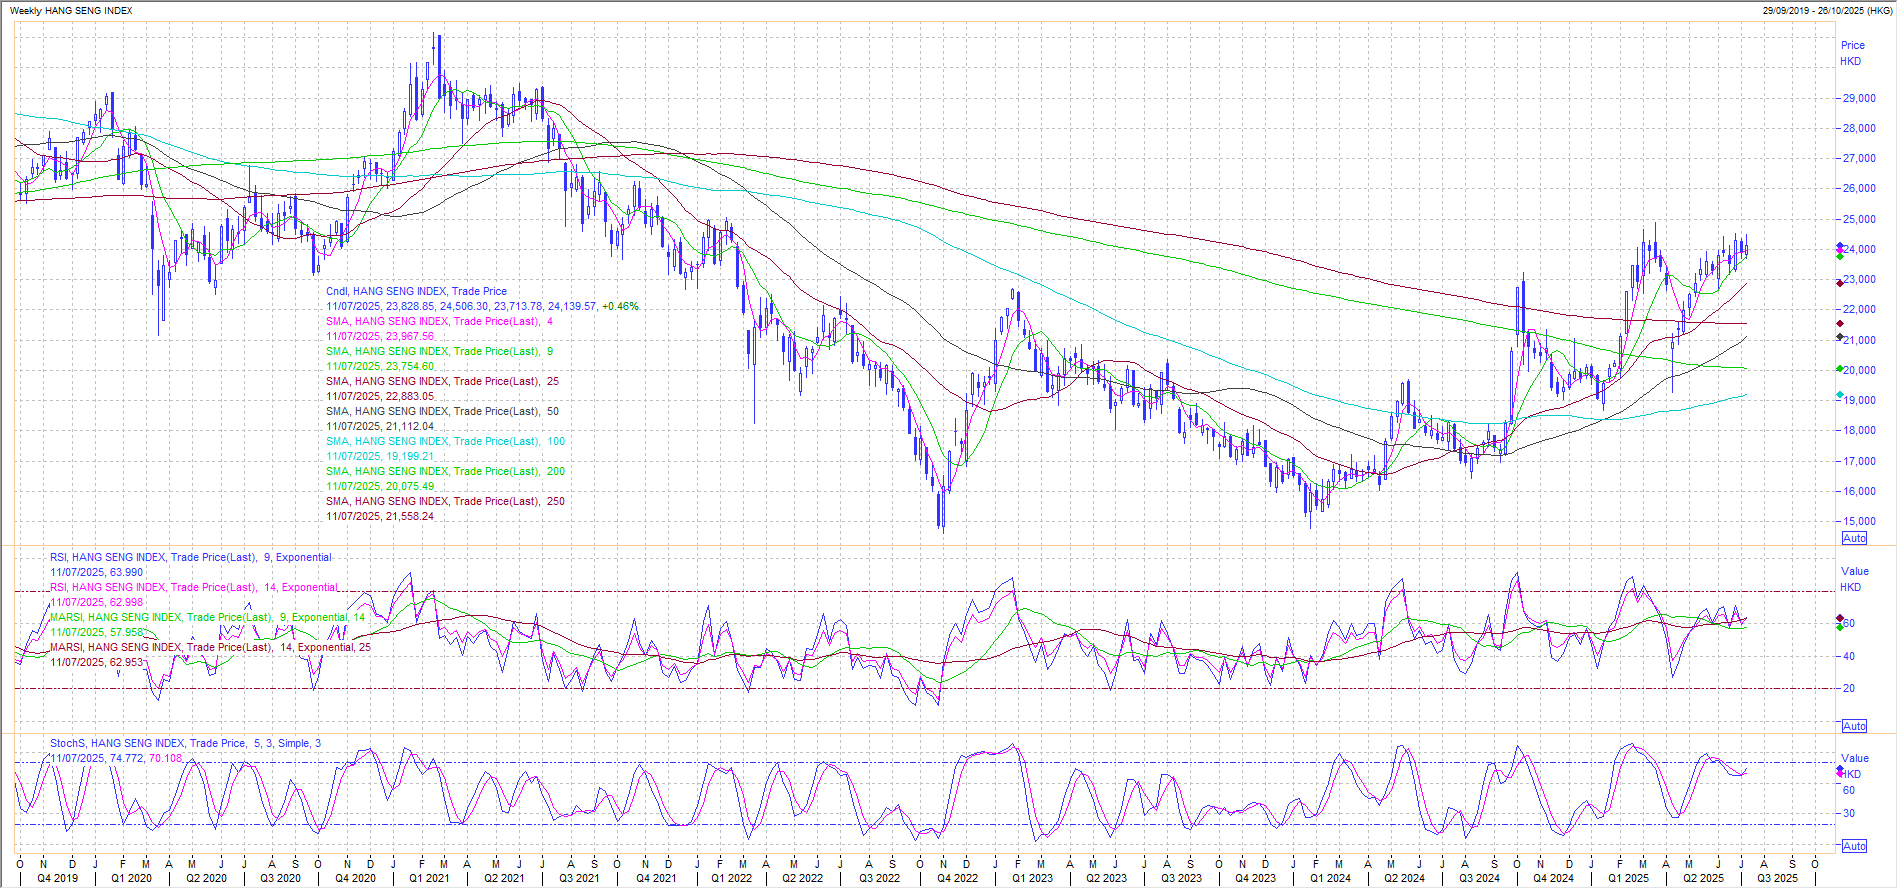This screenshot has width=1898, height=889.
Task: Click the Q1 2024 quarter label
Action: click(1330, 879)
